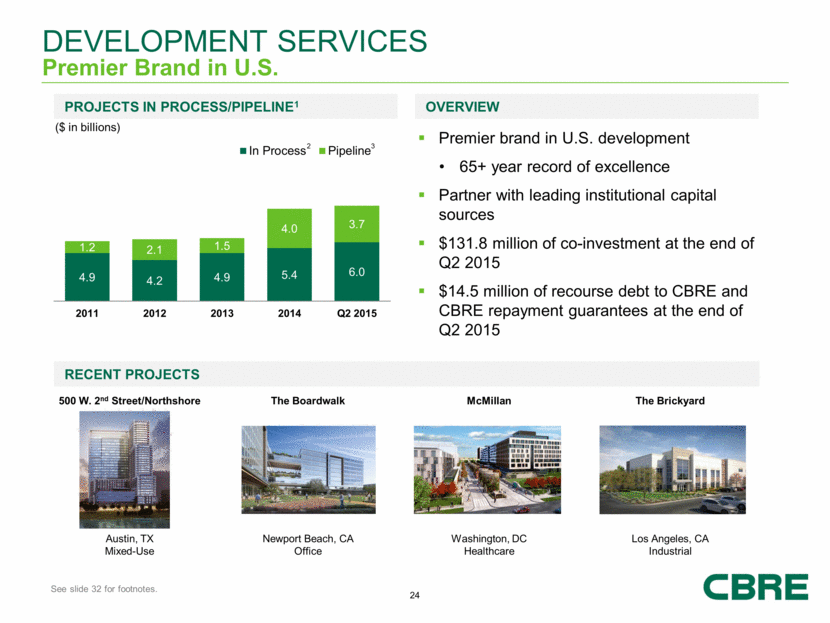The width and height of the screenshot is (830, 623).
Task: Click the slide page number 24
Action: (x=415, y=597)
